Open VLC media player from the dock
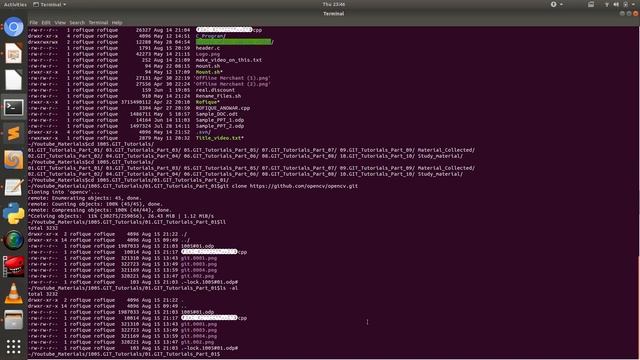 (13, 293)
